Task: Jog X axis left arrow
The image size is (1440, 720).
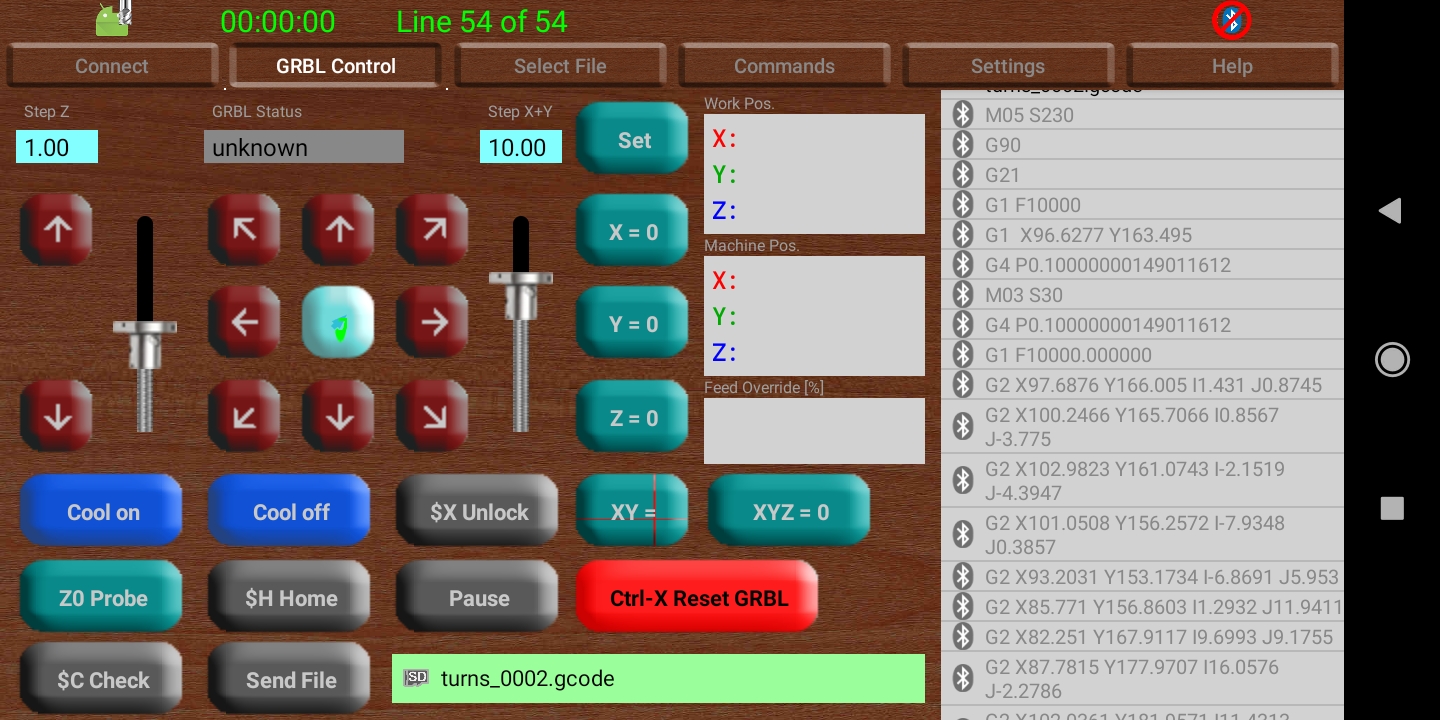Action: (x=244, y=322)
